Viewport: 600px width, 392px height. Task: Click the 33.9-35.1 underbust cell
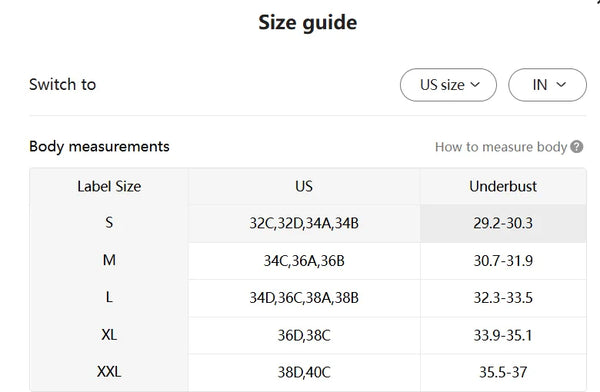click(503, 335)
